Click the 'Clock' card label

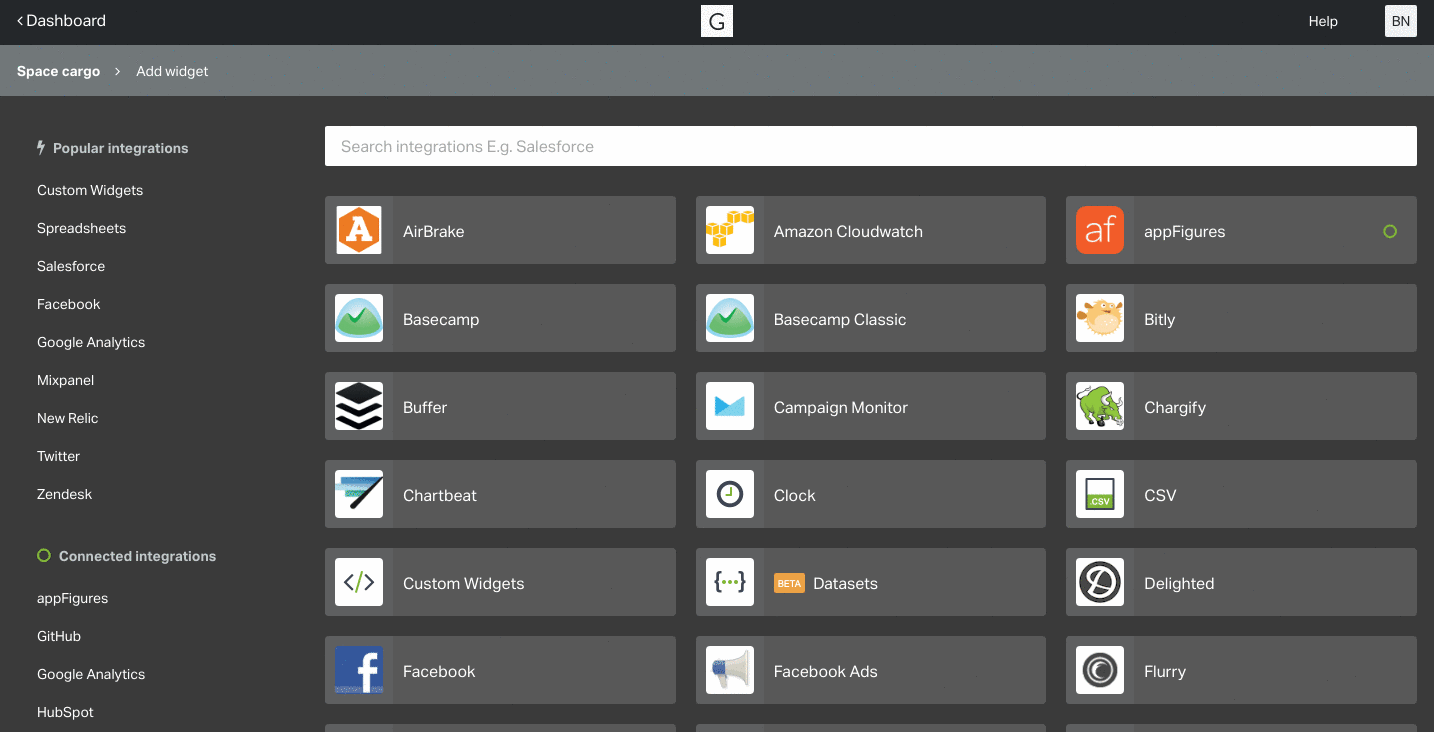(795, 495)
